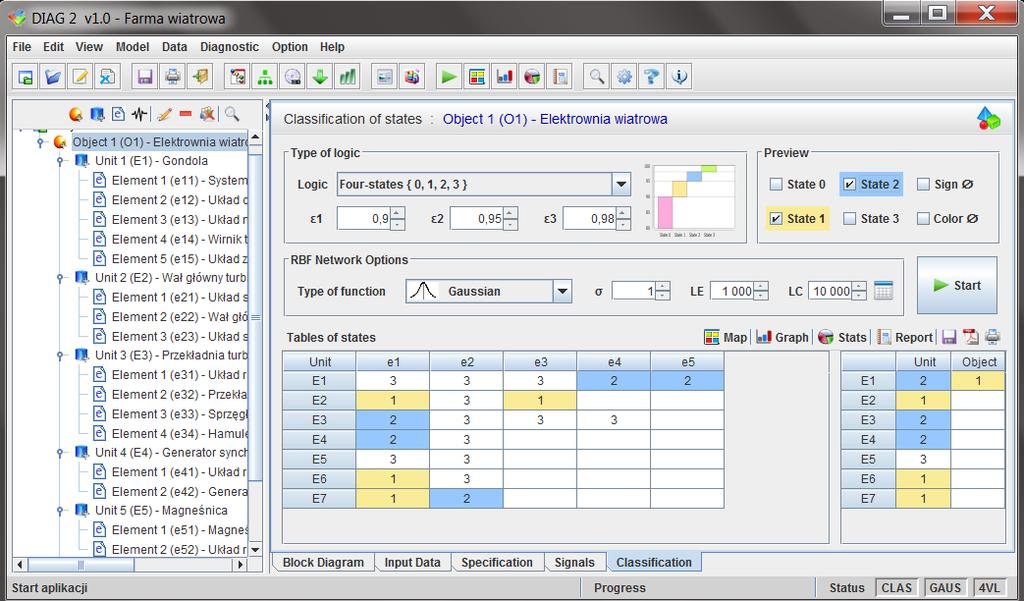This screenshot has width=1024, height=601.
Task: Uncheck the State 2 checkbox
Action: pyautogui.click(x=849, y=184)
